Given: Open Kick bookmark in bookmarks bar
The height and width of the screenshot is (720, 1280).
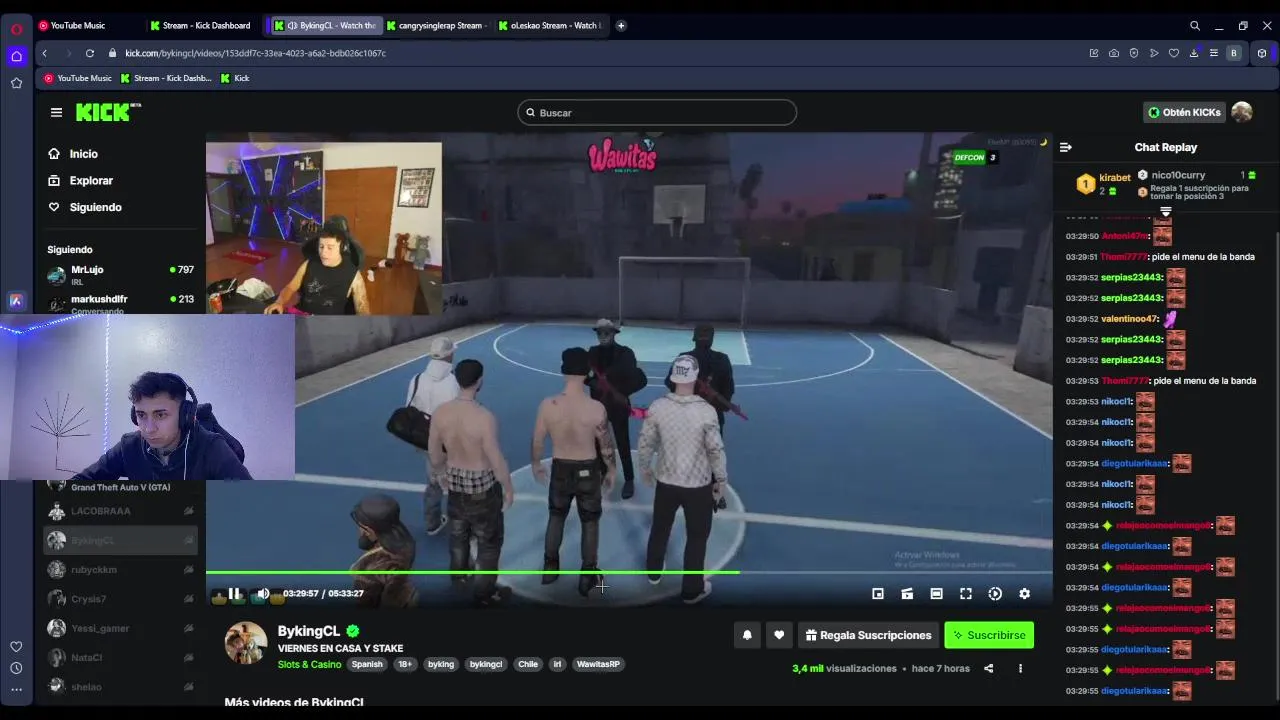Looking at the screenshot, I should click(235, 78).
